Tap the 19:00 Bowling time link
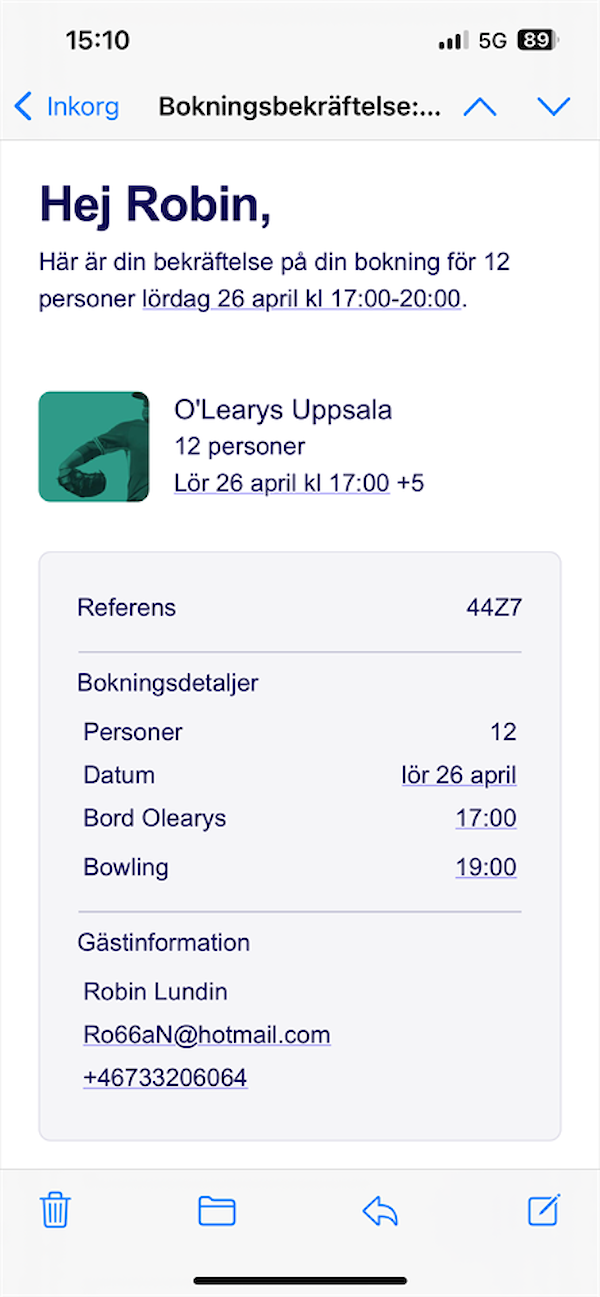 [x=486, y=867]
